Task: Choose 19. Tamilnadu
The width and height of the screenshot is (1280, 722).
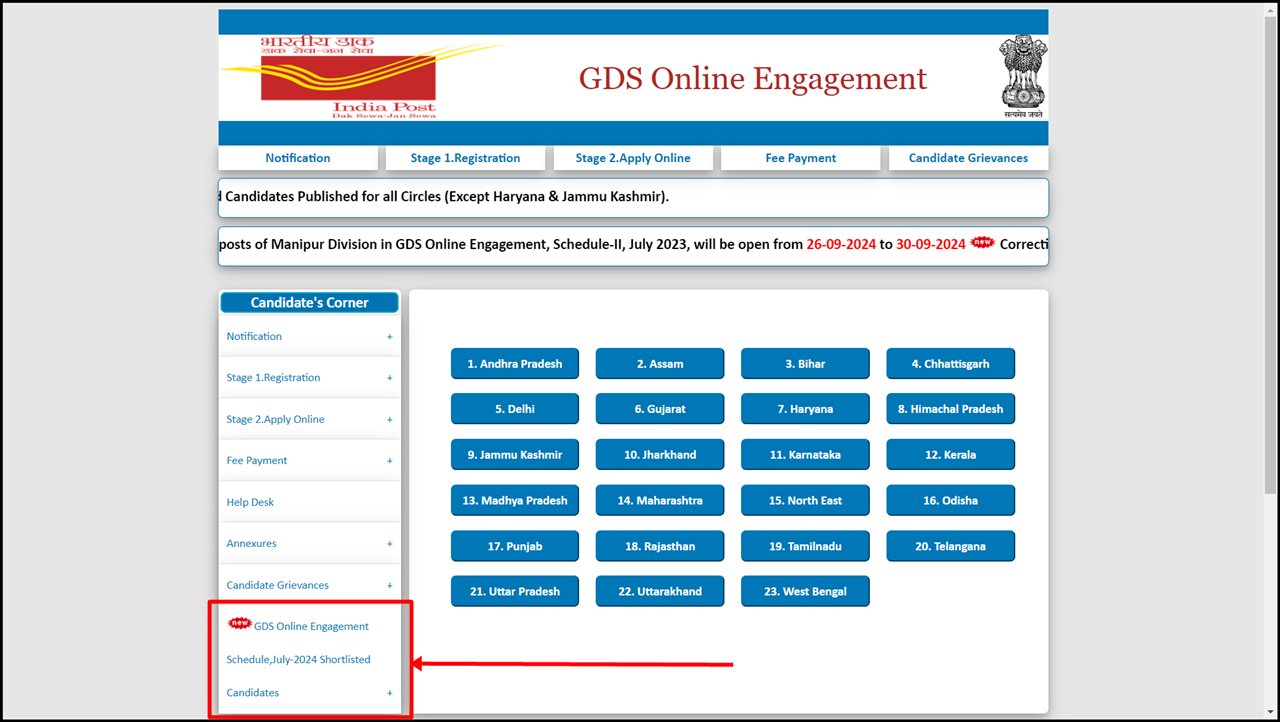Action: coord(805,546)
